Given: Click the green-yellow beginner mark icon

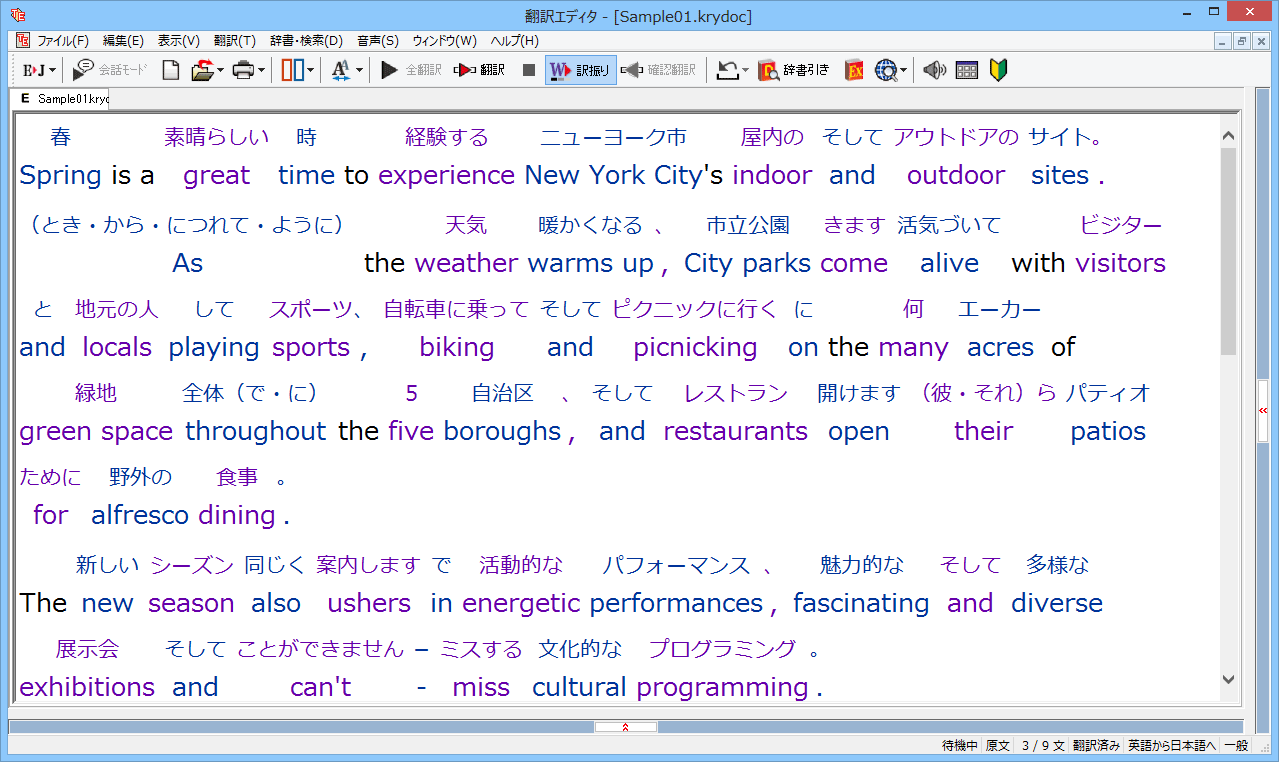Looking at the screenshot, I should point(998,70).
